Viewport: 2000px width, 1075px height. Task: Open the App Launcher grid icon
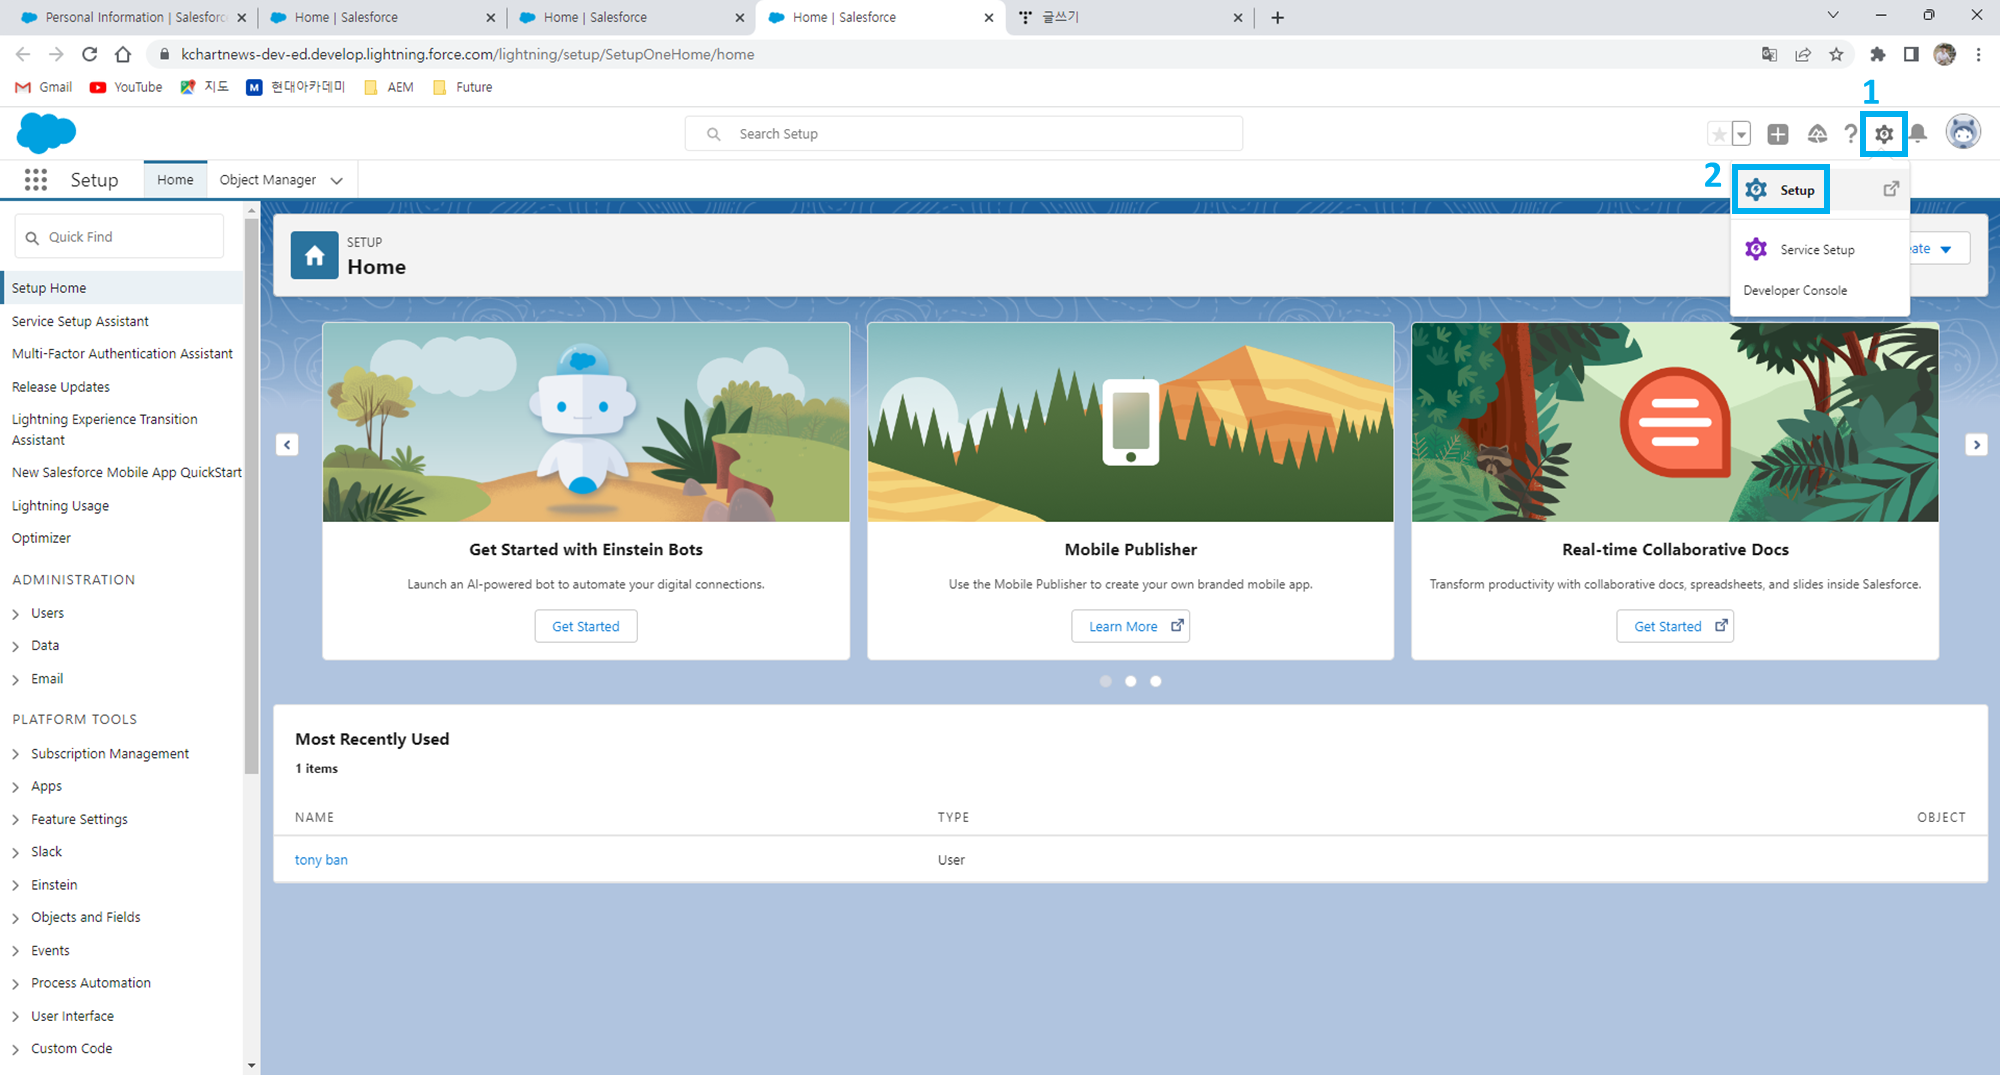point(36,180)
